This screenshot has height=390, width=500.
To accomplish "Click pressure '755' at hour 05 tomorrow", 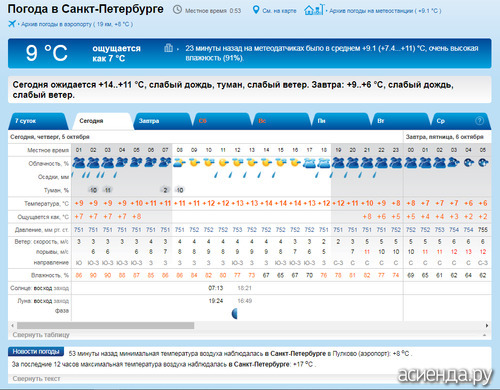I will click(483, 230).
